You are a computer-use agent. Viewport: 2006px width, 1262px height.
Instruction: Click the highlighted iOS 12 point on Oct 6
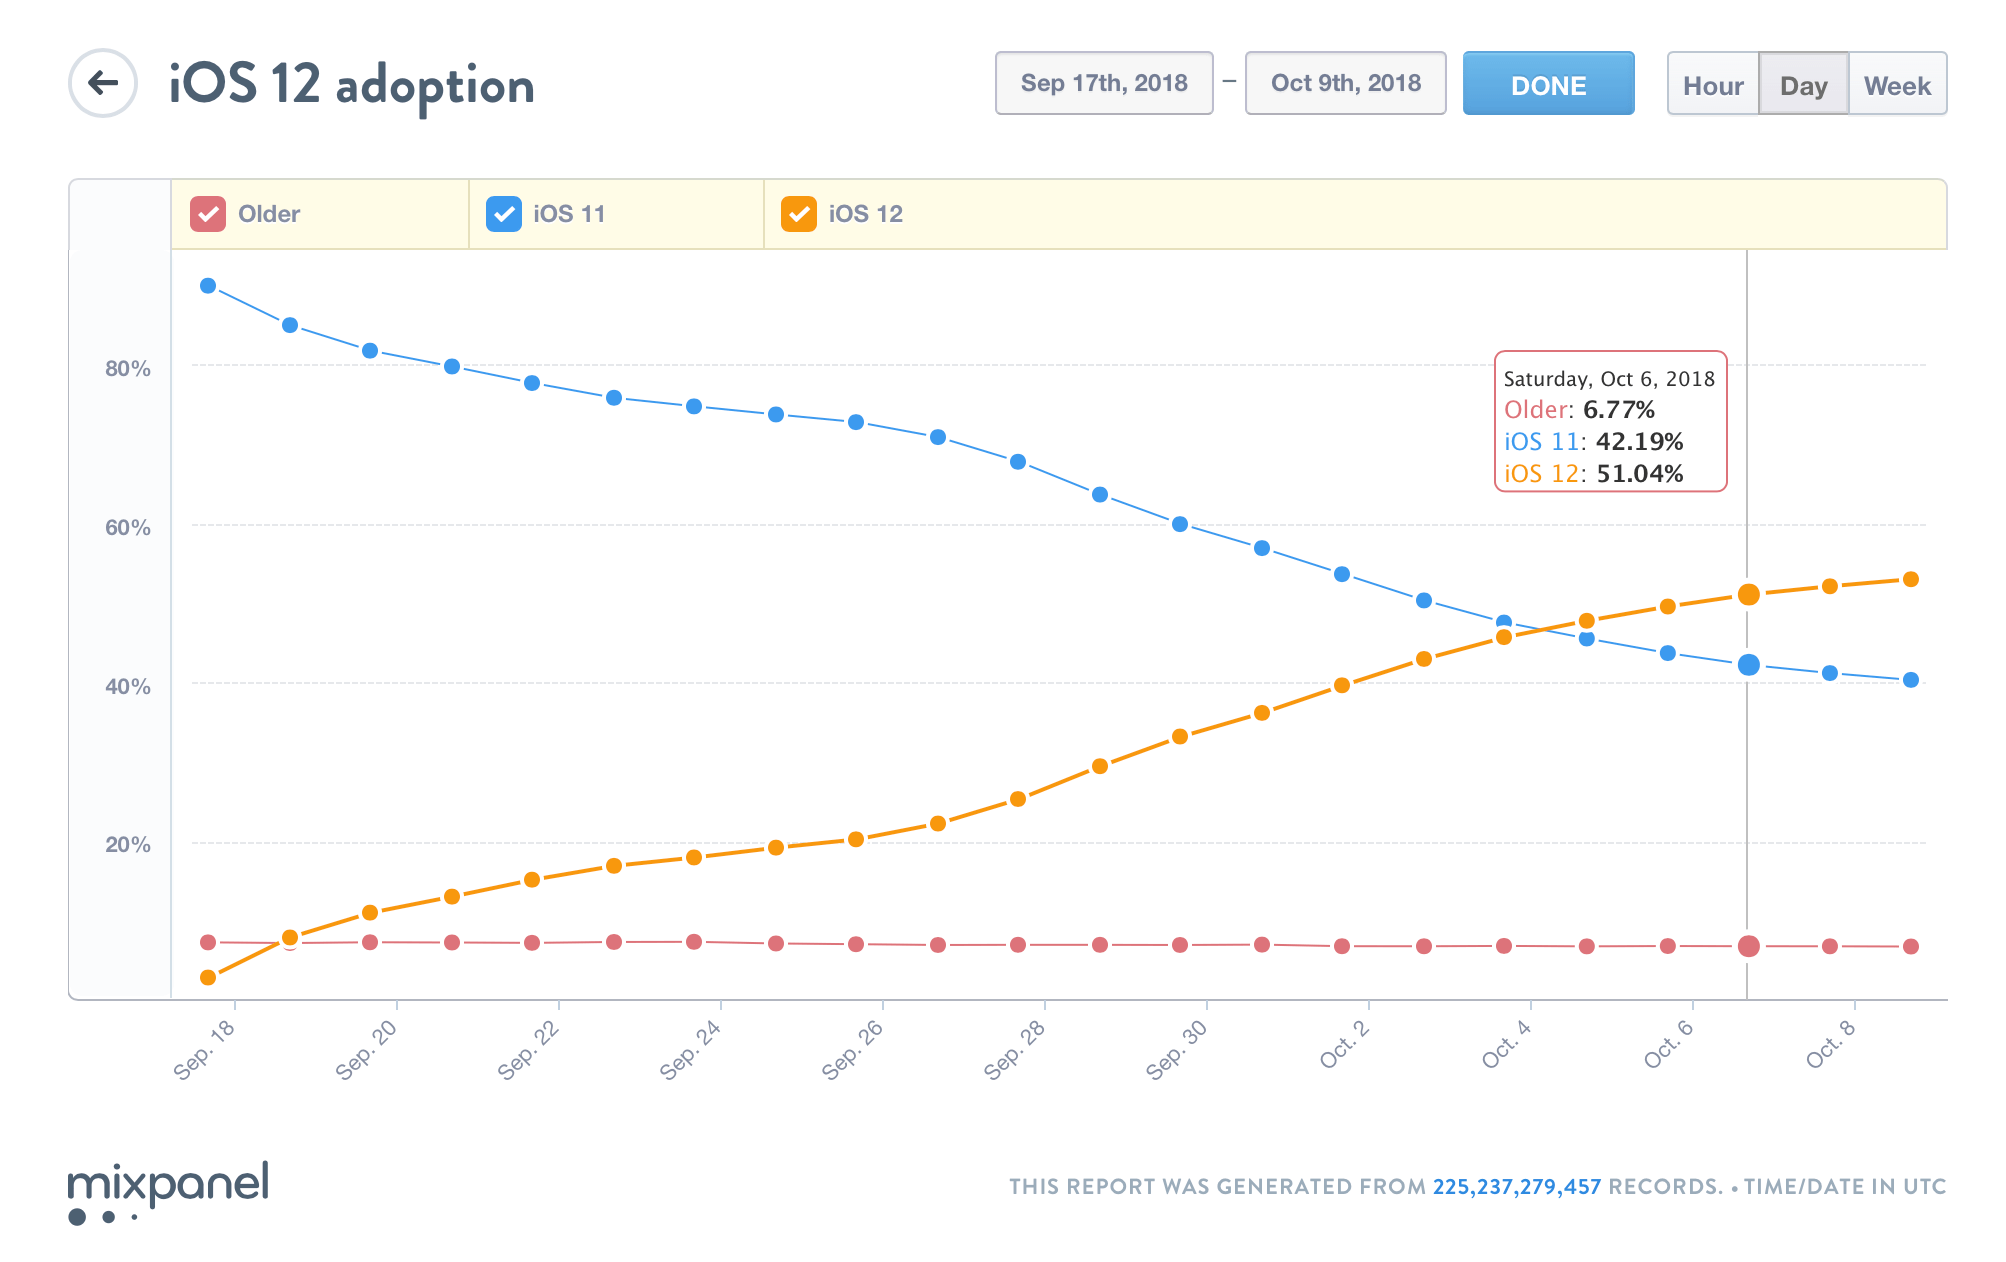(1748, 595)
